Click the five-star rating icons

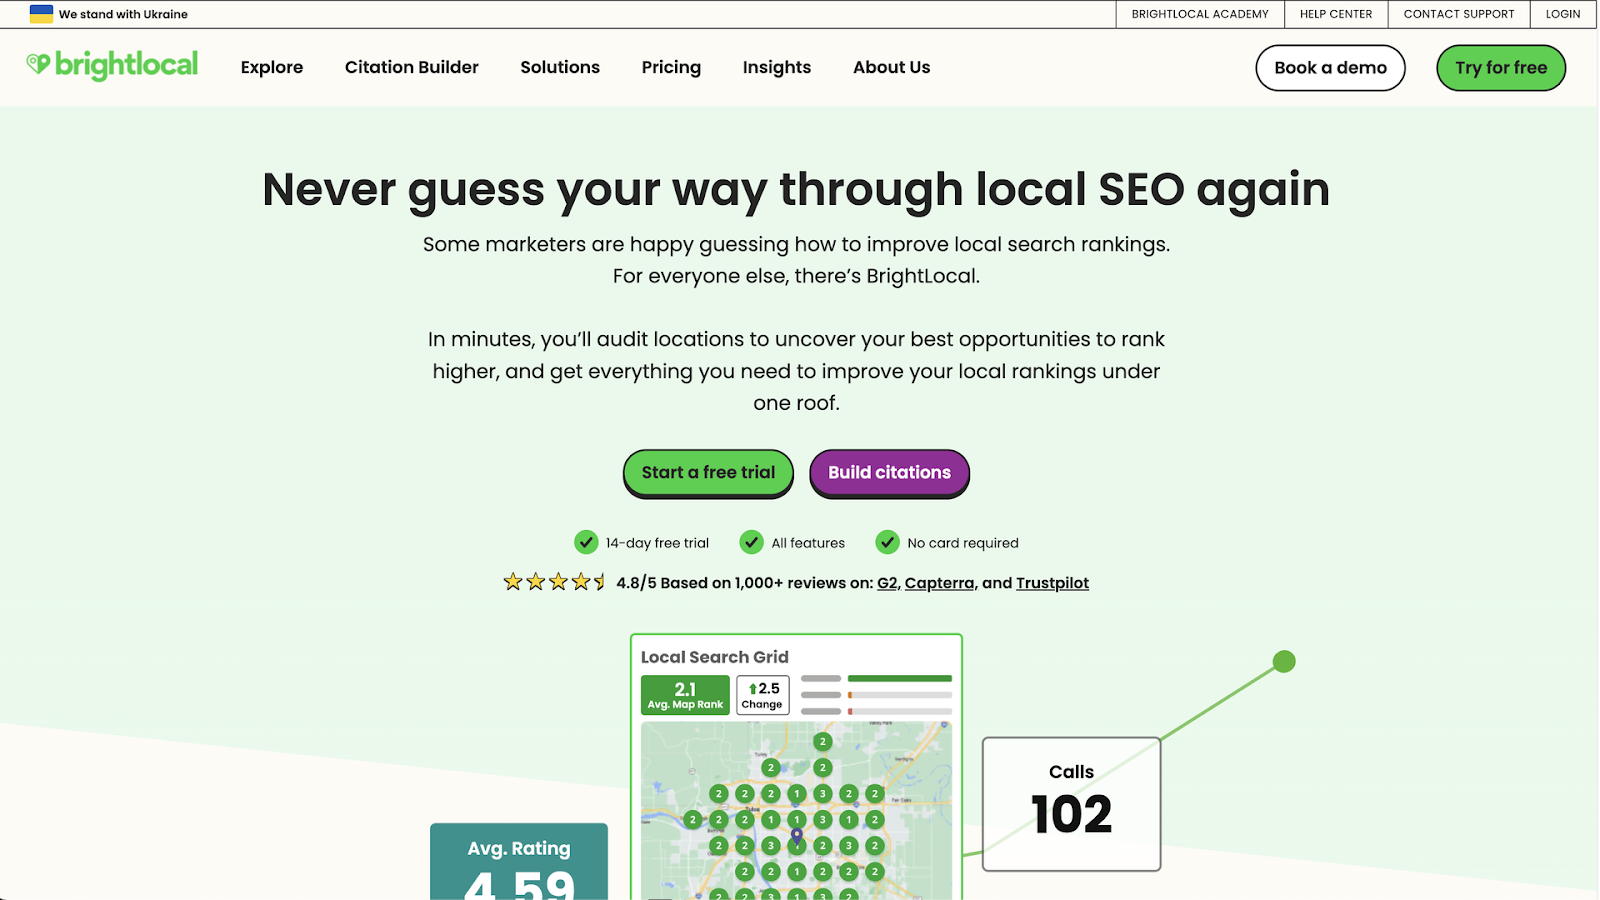click(x=555, y=581)
